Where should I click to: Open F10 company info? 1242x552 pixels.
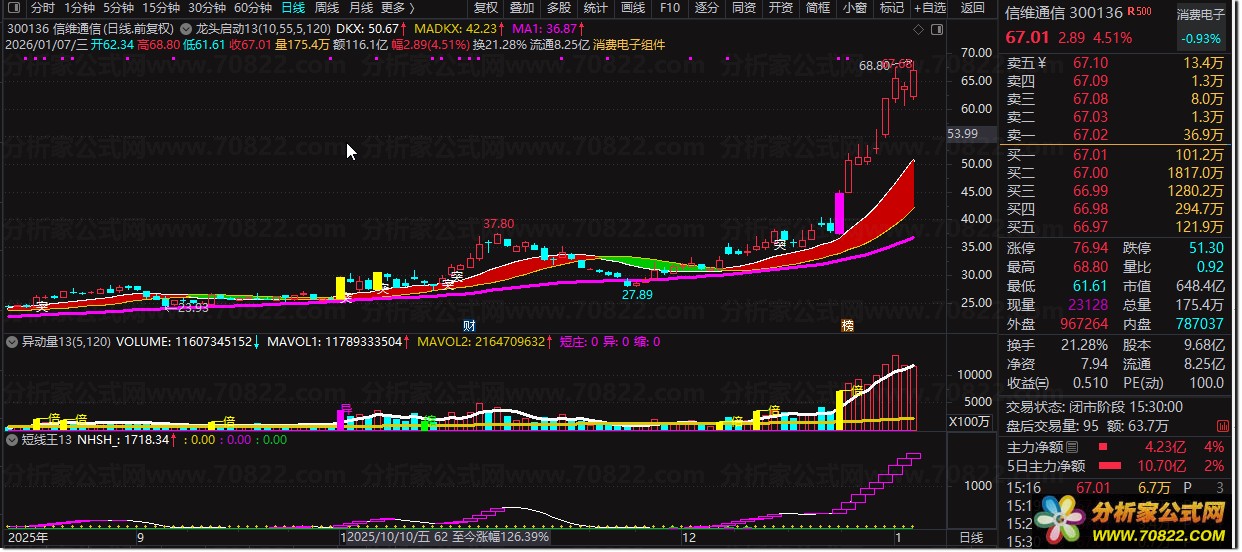point(670,8)
